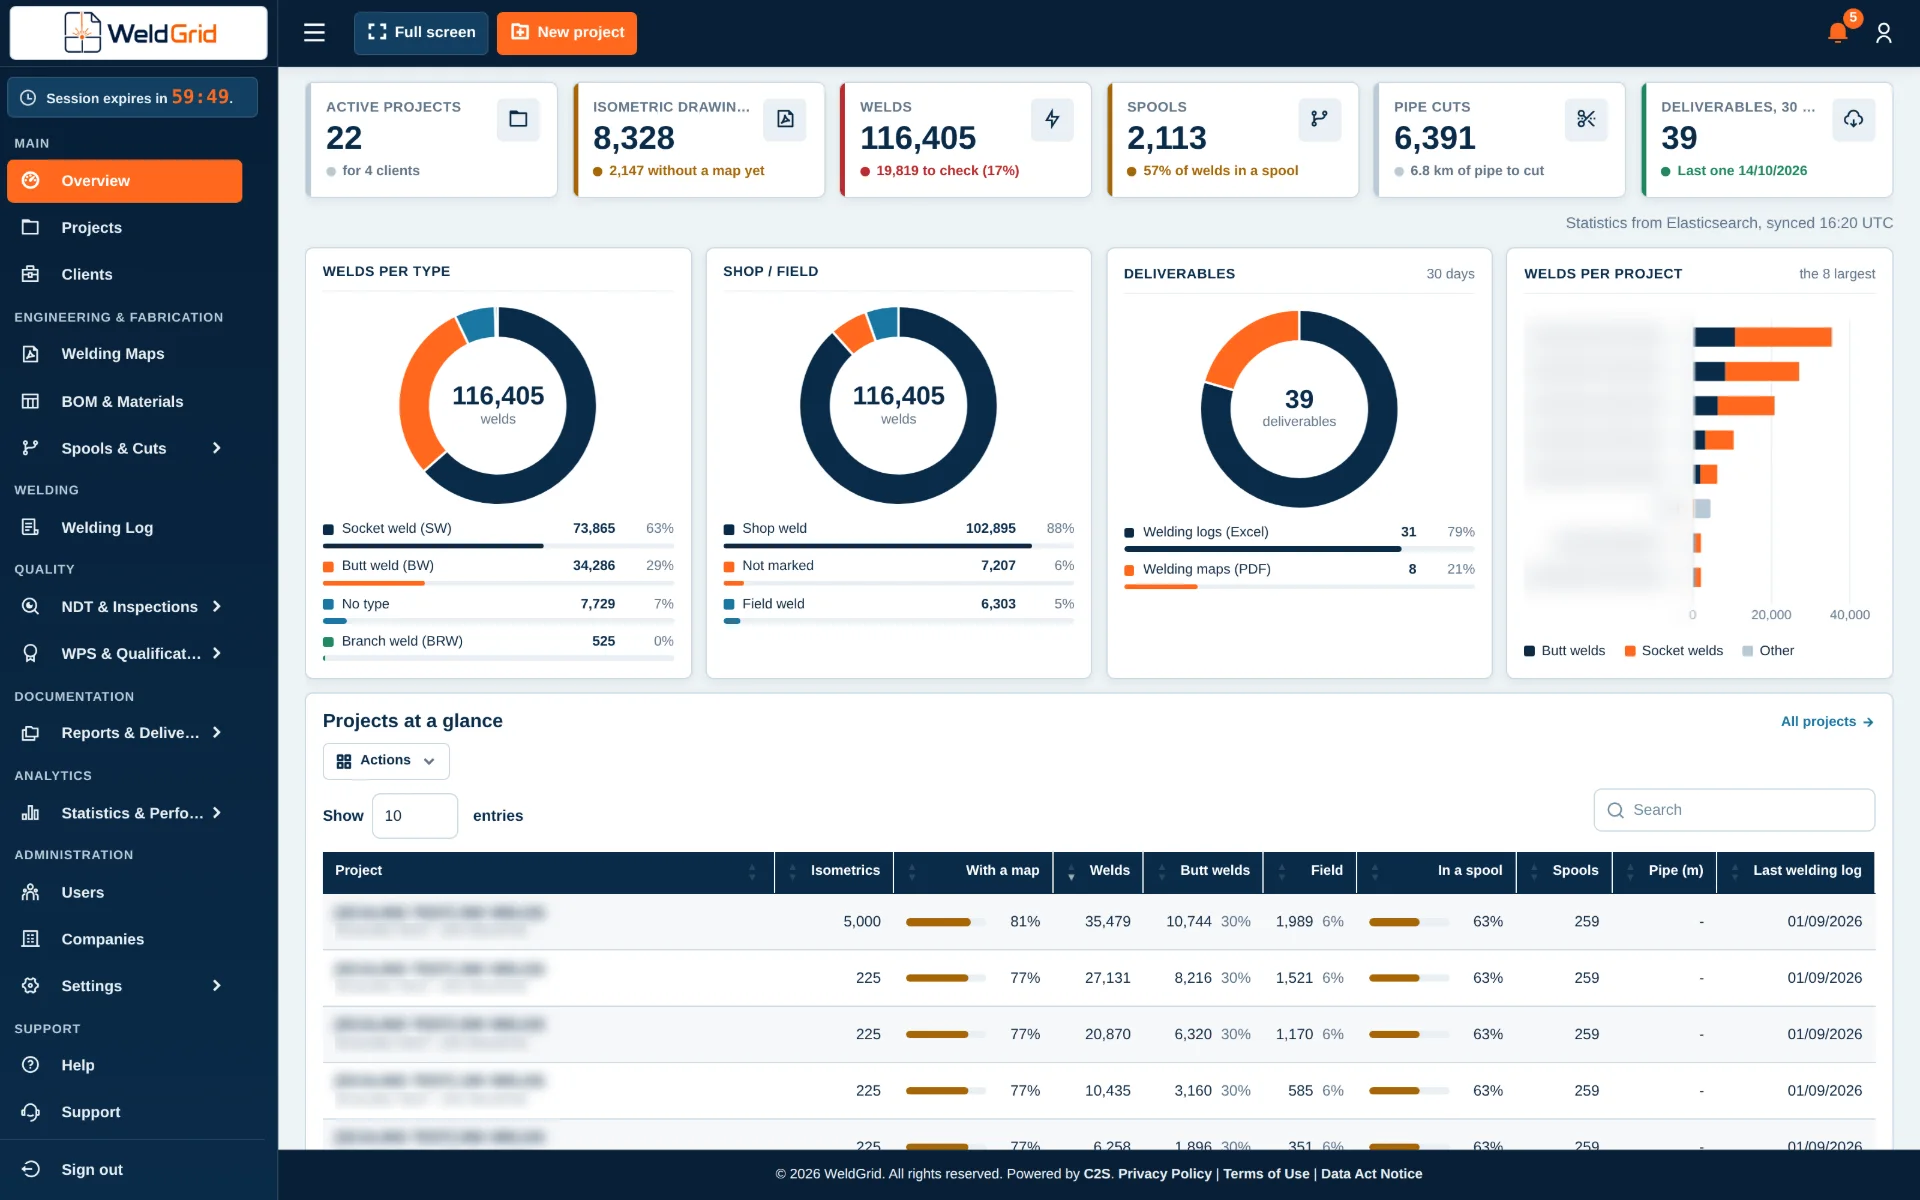Open the Privacy Policy link

[1164, 1174]
